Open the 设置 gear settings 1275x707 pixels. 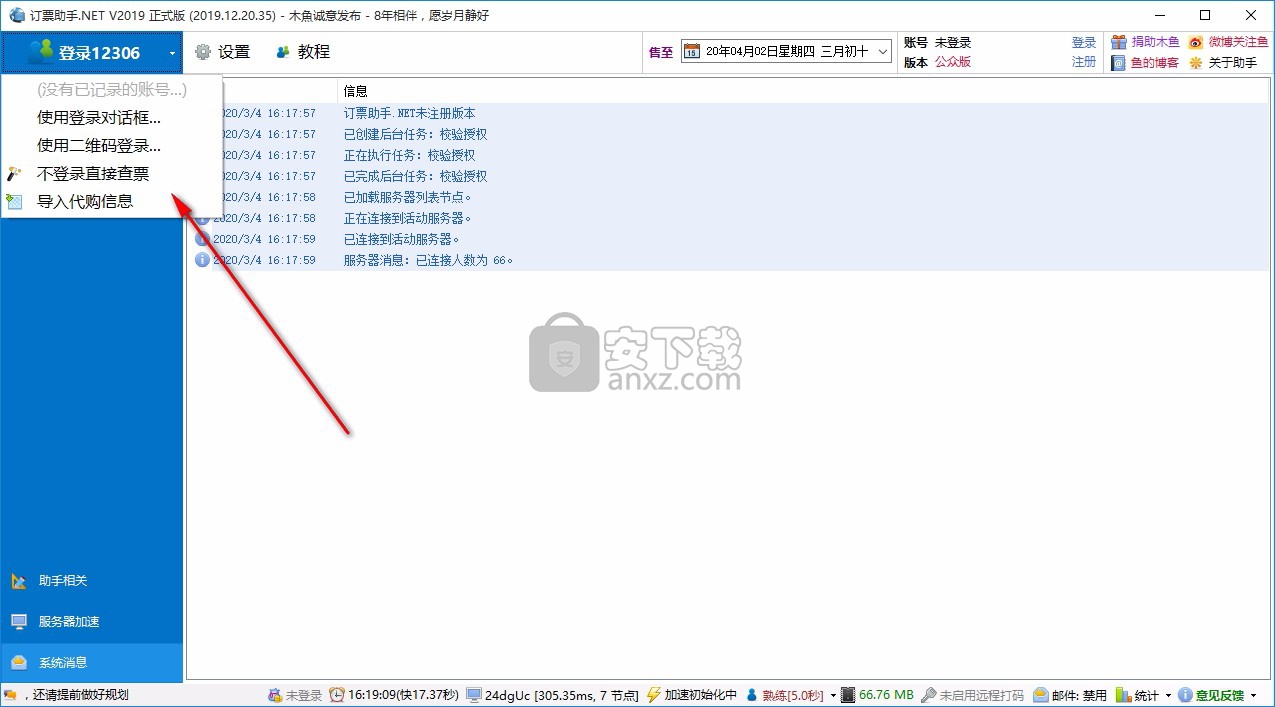tap(222, 52)
